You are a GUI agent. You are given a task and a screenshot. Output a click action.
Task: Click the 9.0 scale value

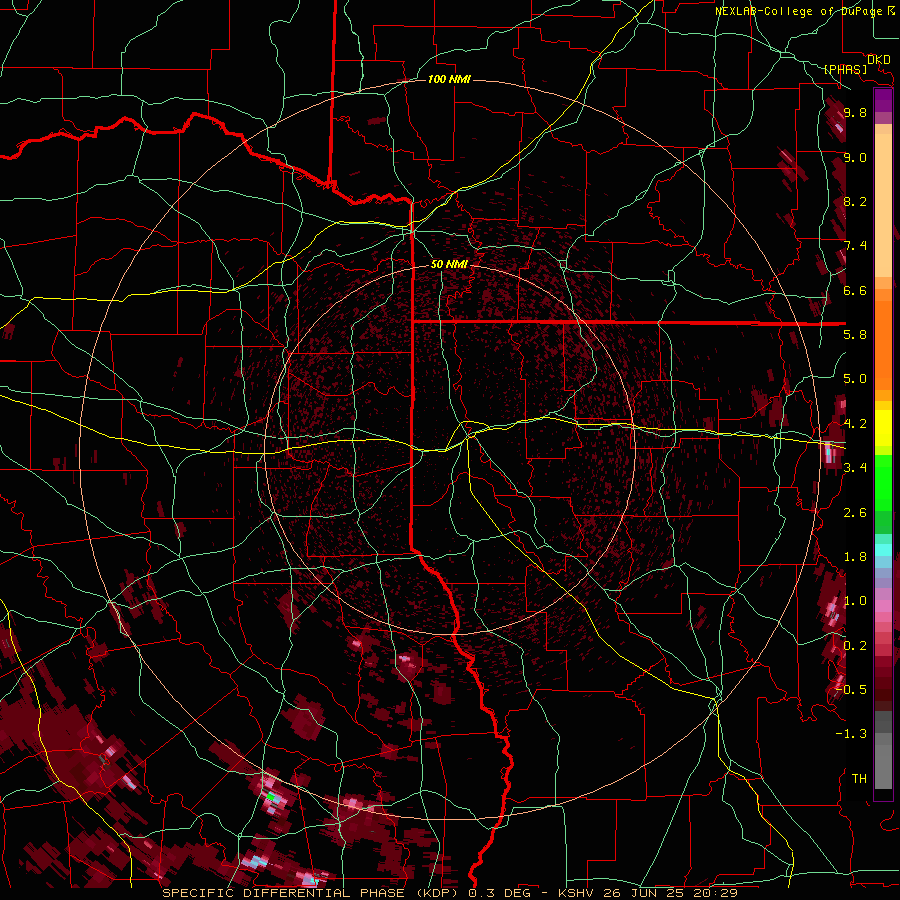855,157
